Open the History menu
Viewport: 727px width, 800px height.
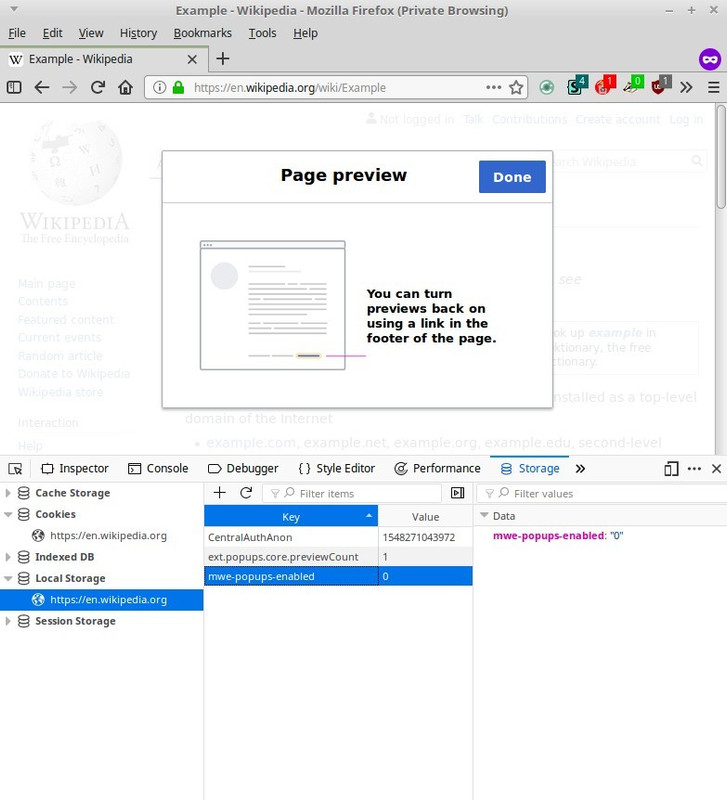click(138, 33)
